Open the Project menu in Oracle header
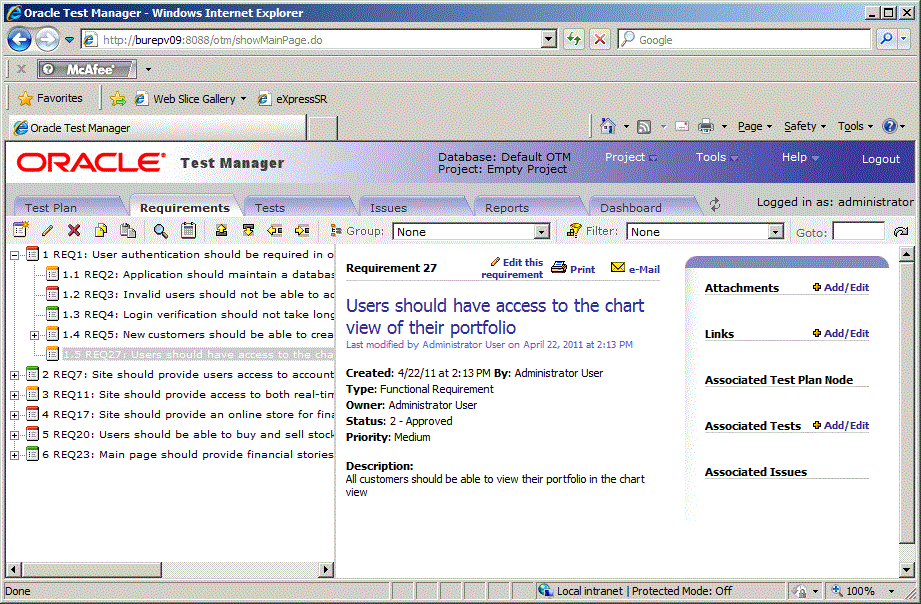The height and width of the screenshot is (604, 921). [631, 157]
